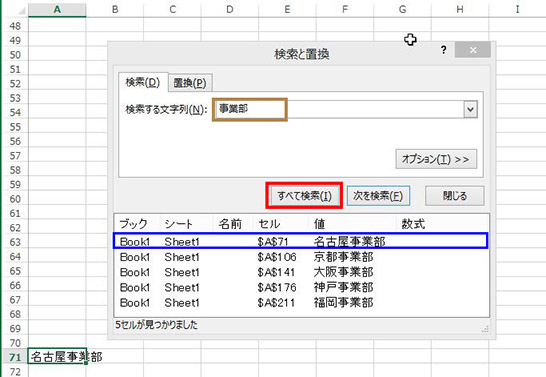The height and width of the screenshot is (377, 546).
Task: Select the 検索(D) tab
Action: 143,83
